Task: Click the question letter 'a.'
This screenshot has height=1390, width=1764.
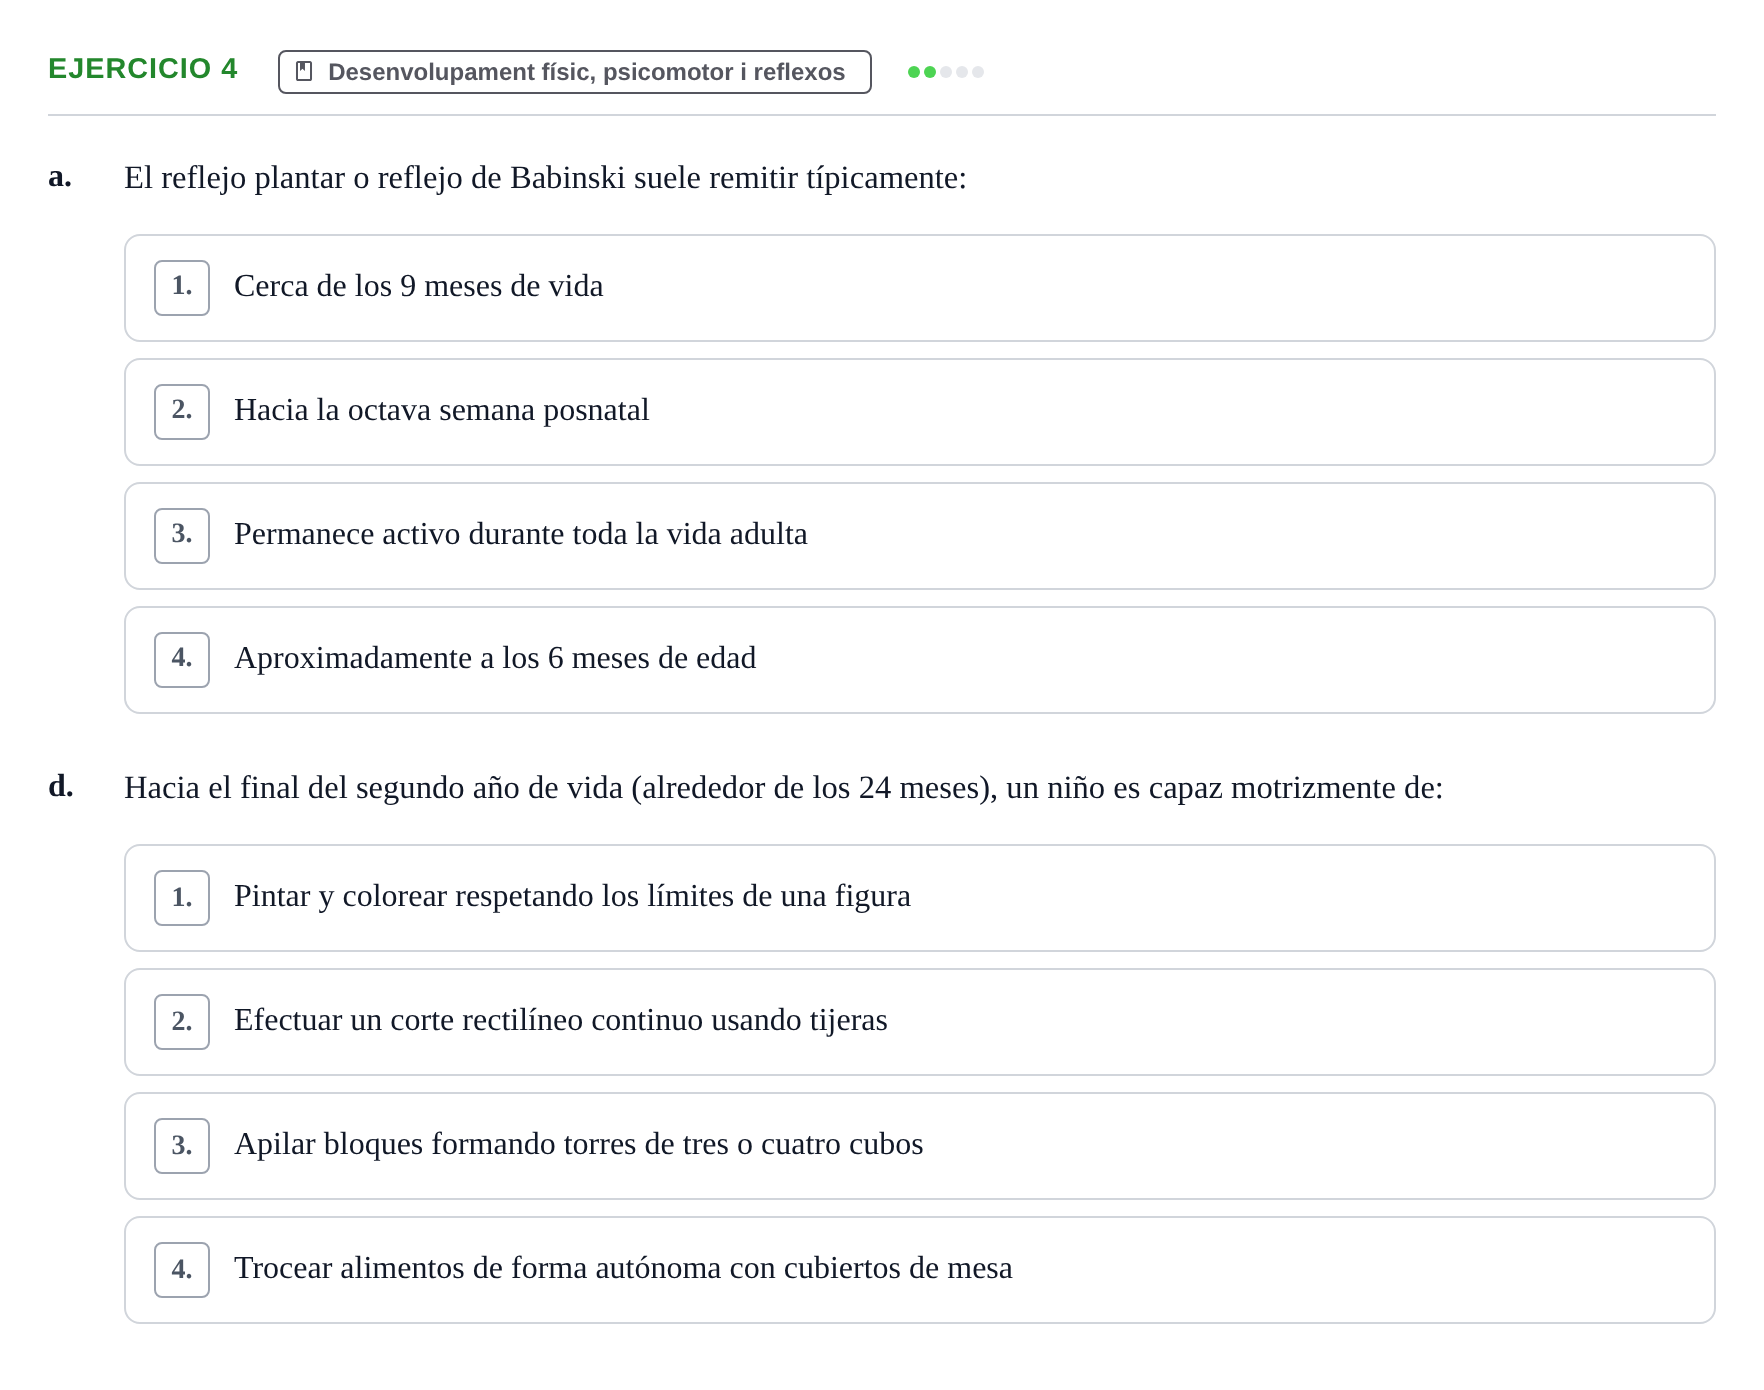Action: point(60,177)
